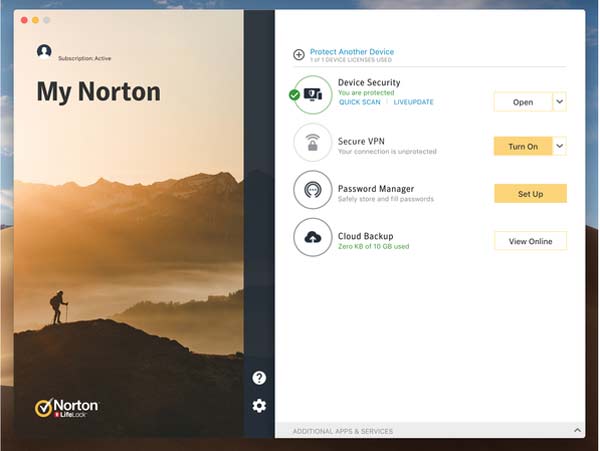Viewport: 600px width, 451px height.
Task: Click the Password Manager title
Action: 376,189
